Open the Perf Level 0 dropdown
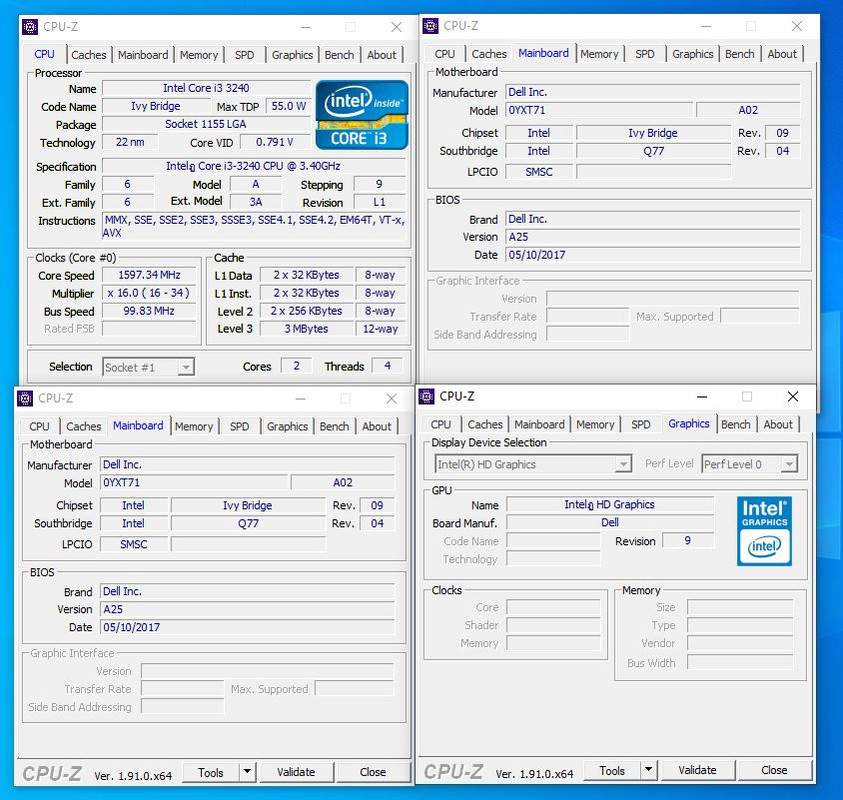Viewport: 843px width, 800px height. [749, 464]
